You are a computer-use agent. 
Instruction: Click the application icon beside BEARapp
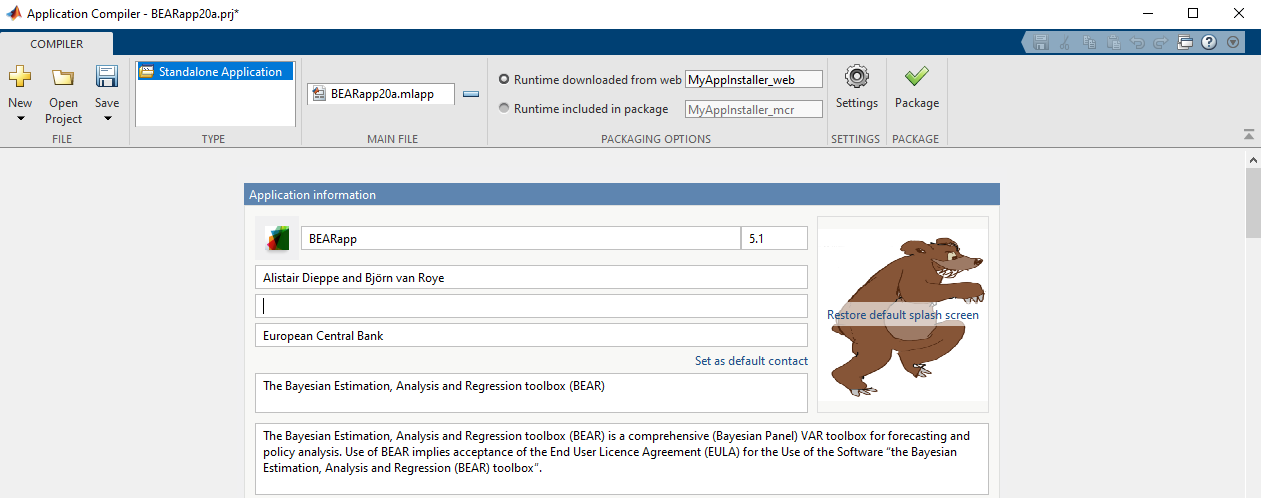coord(277,238)
